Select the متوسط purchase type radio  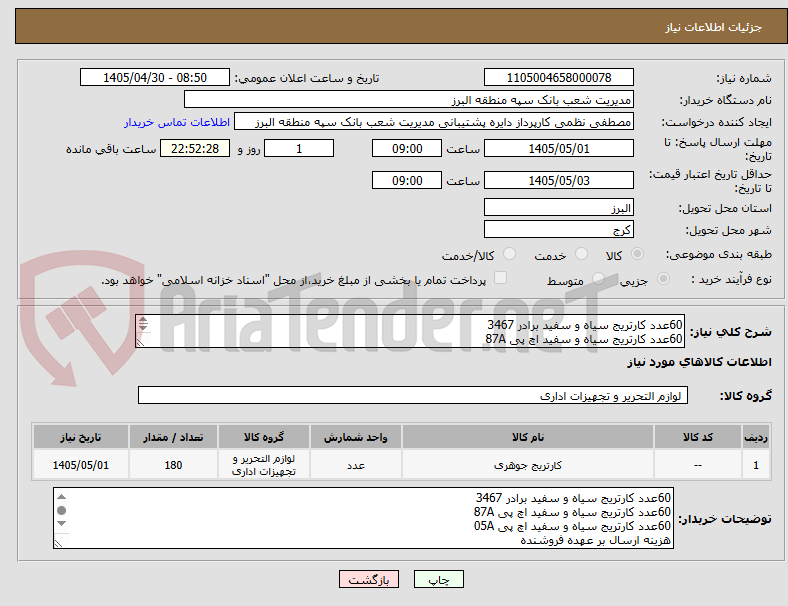coord(598,279)
